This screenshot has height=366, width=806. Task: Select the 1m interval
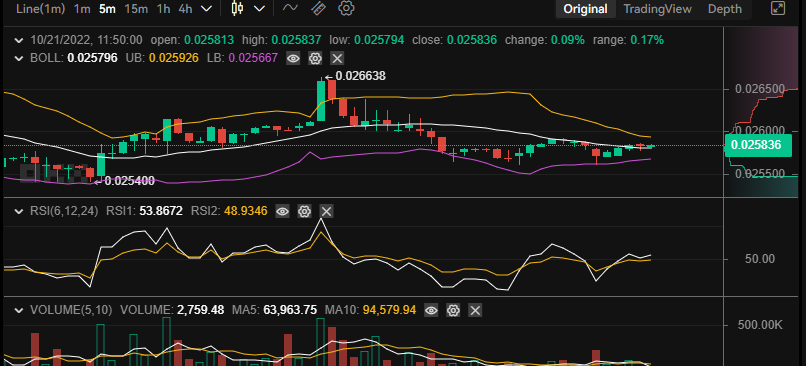pyautogui.click(x=82, y=9)
